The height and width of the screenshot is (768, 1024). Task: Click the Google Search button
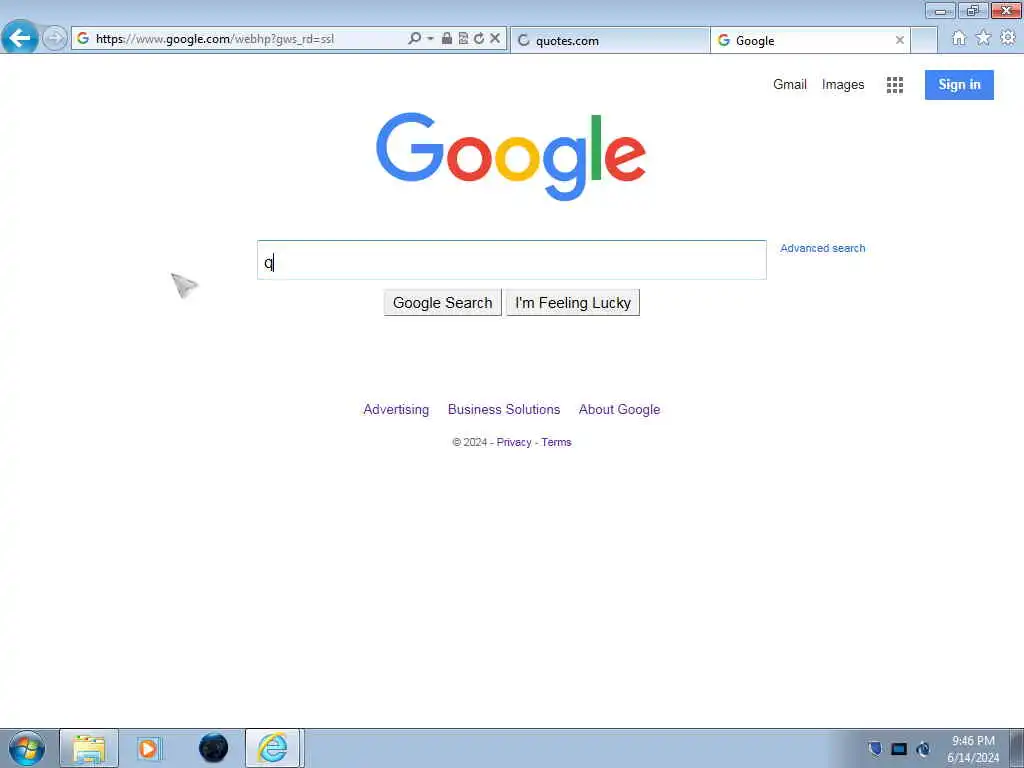pyautogui.click(x=442, y=303)
